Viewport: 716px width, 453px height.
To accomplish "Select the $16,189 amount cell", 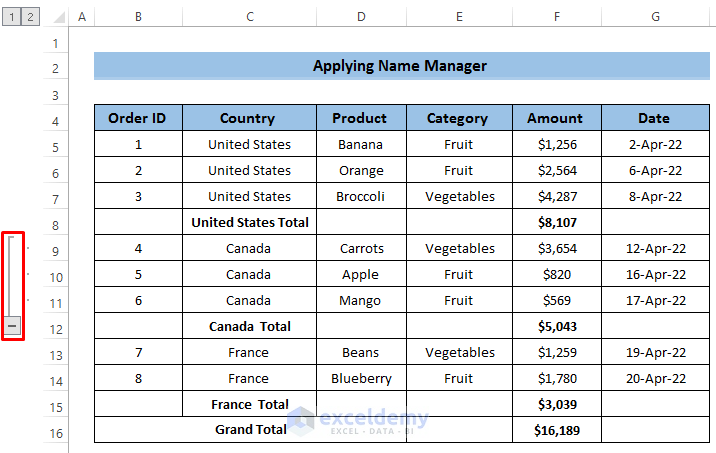I will pos(555,430).
